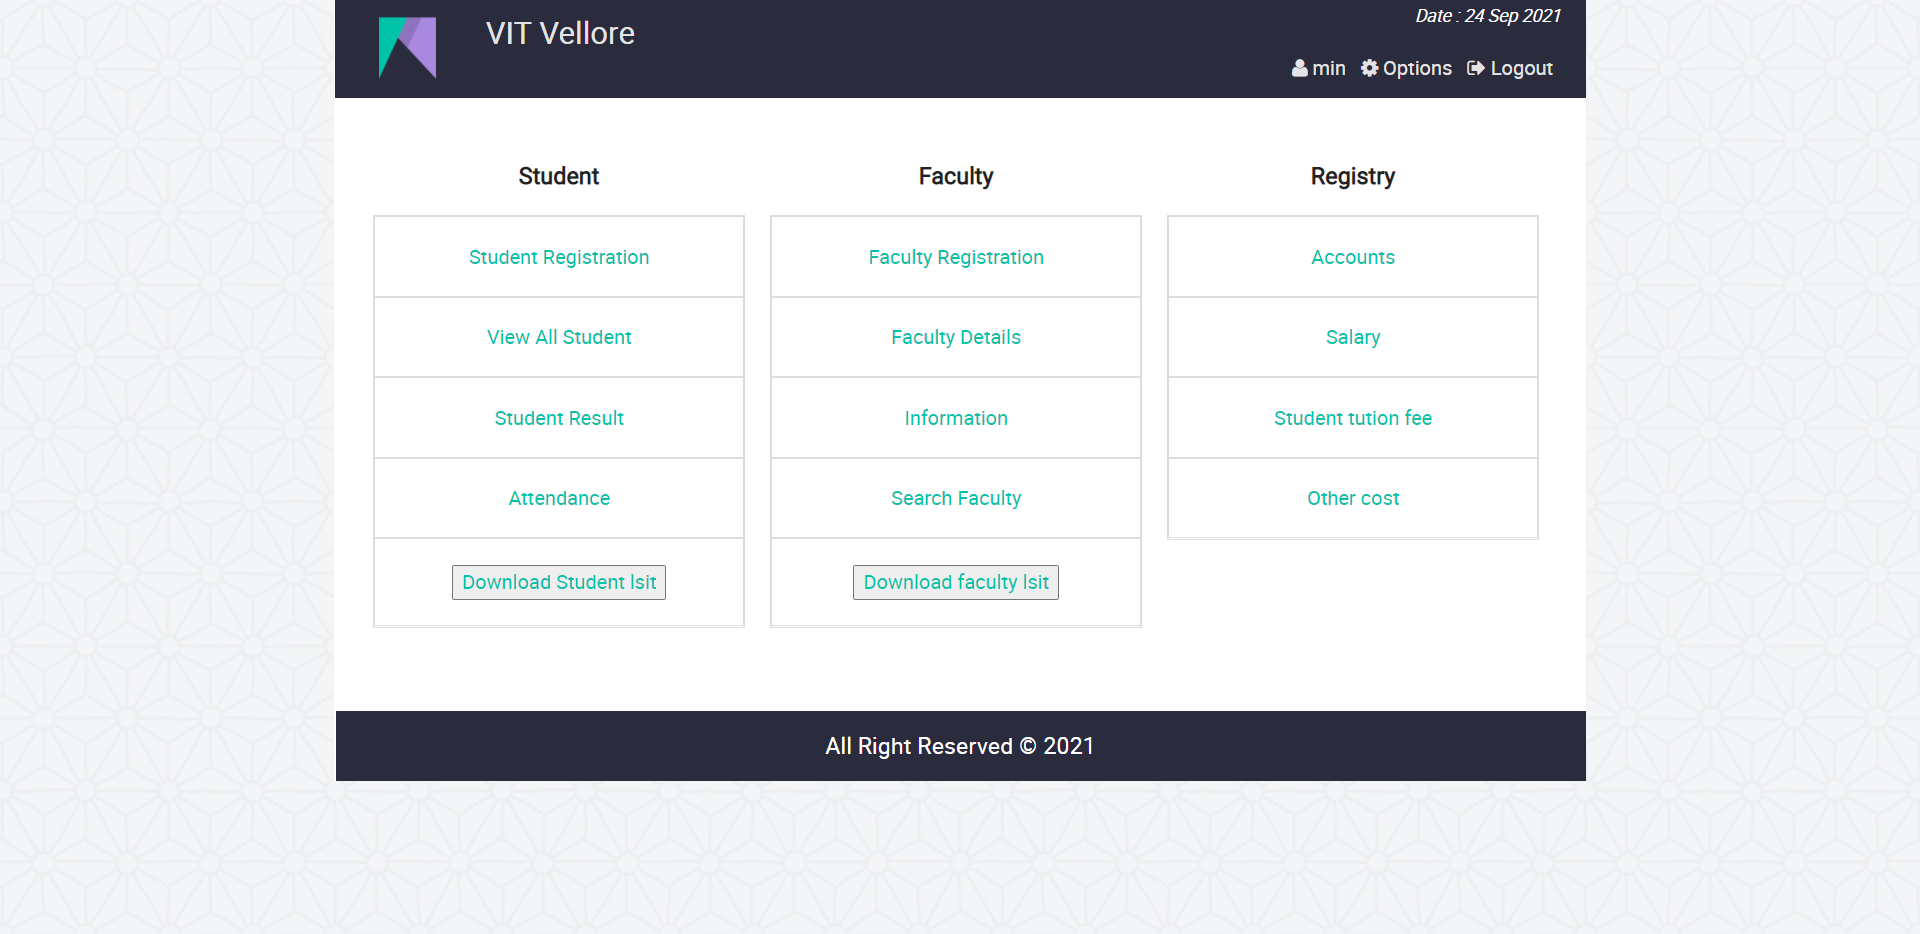Viewport: 1920px width, 934px height.
Task: Open the Salary page
Action: pos(1352,337)
